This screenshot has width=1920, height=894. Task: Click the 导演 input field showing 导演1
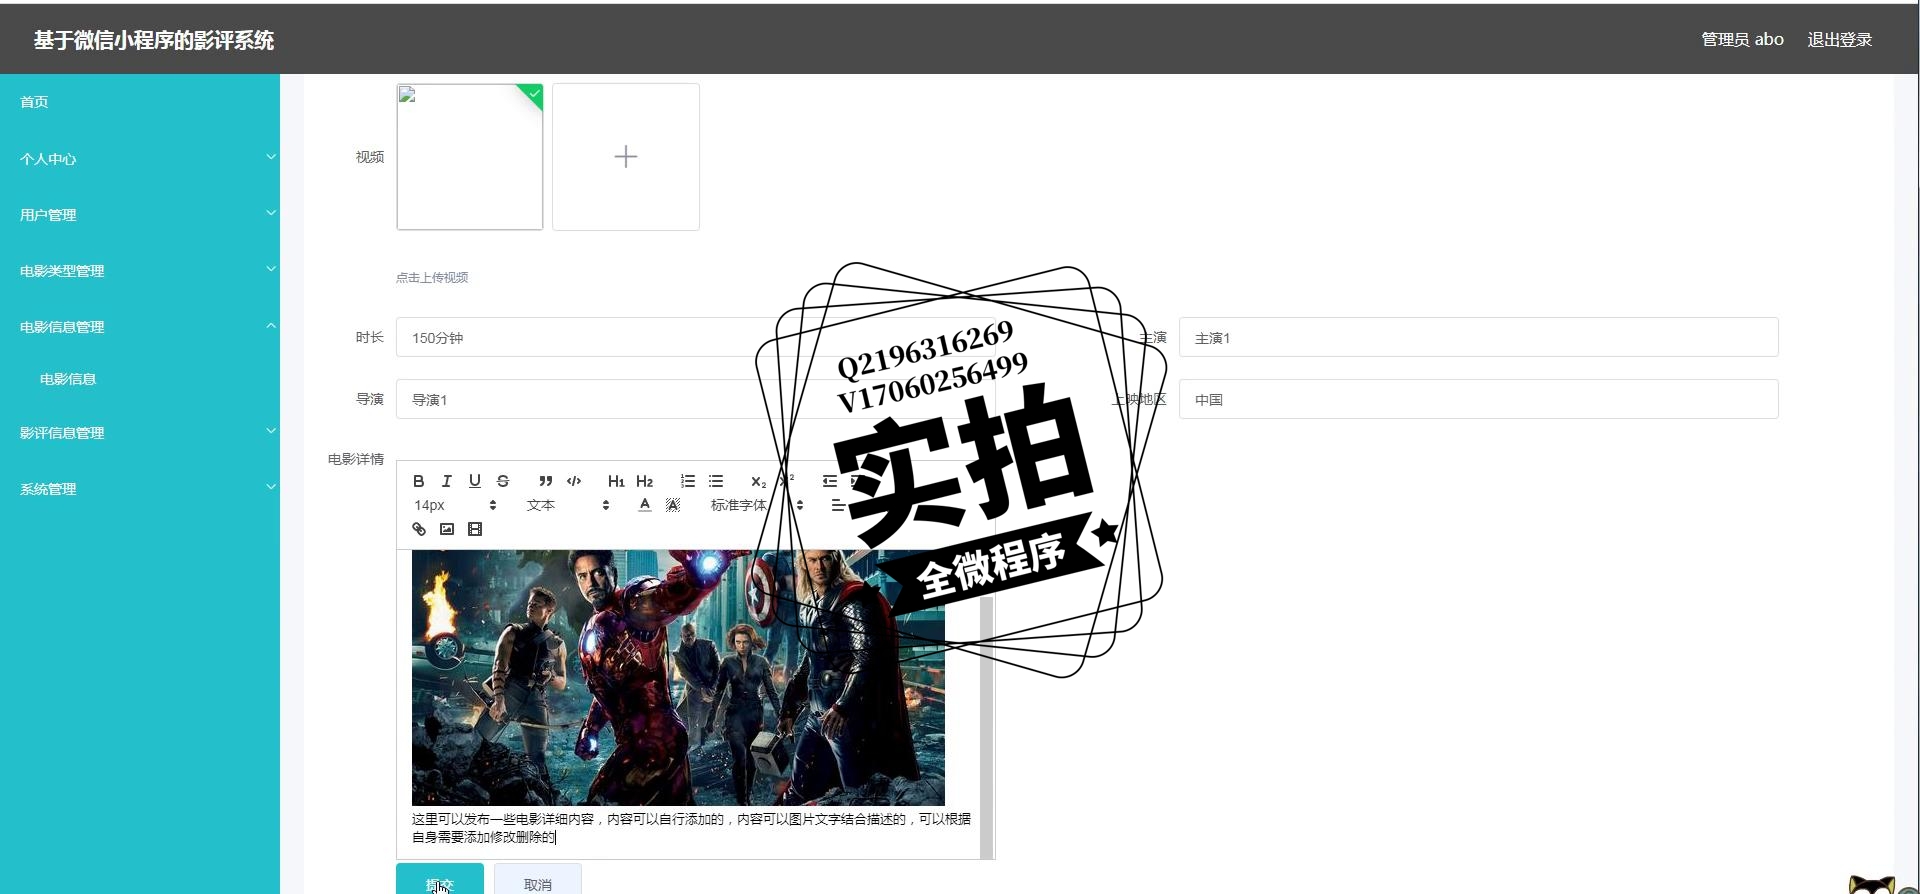(x=695, y=399)
